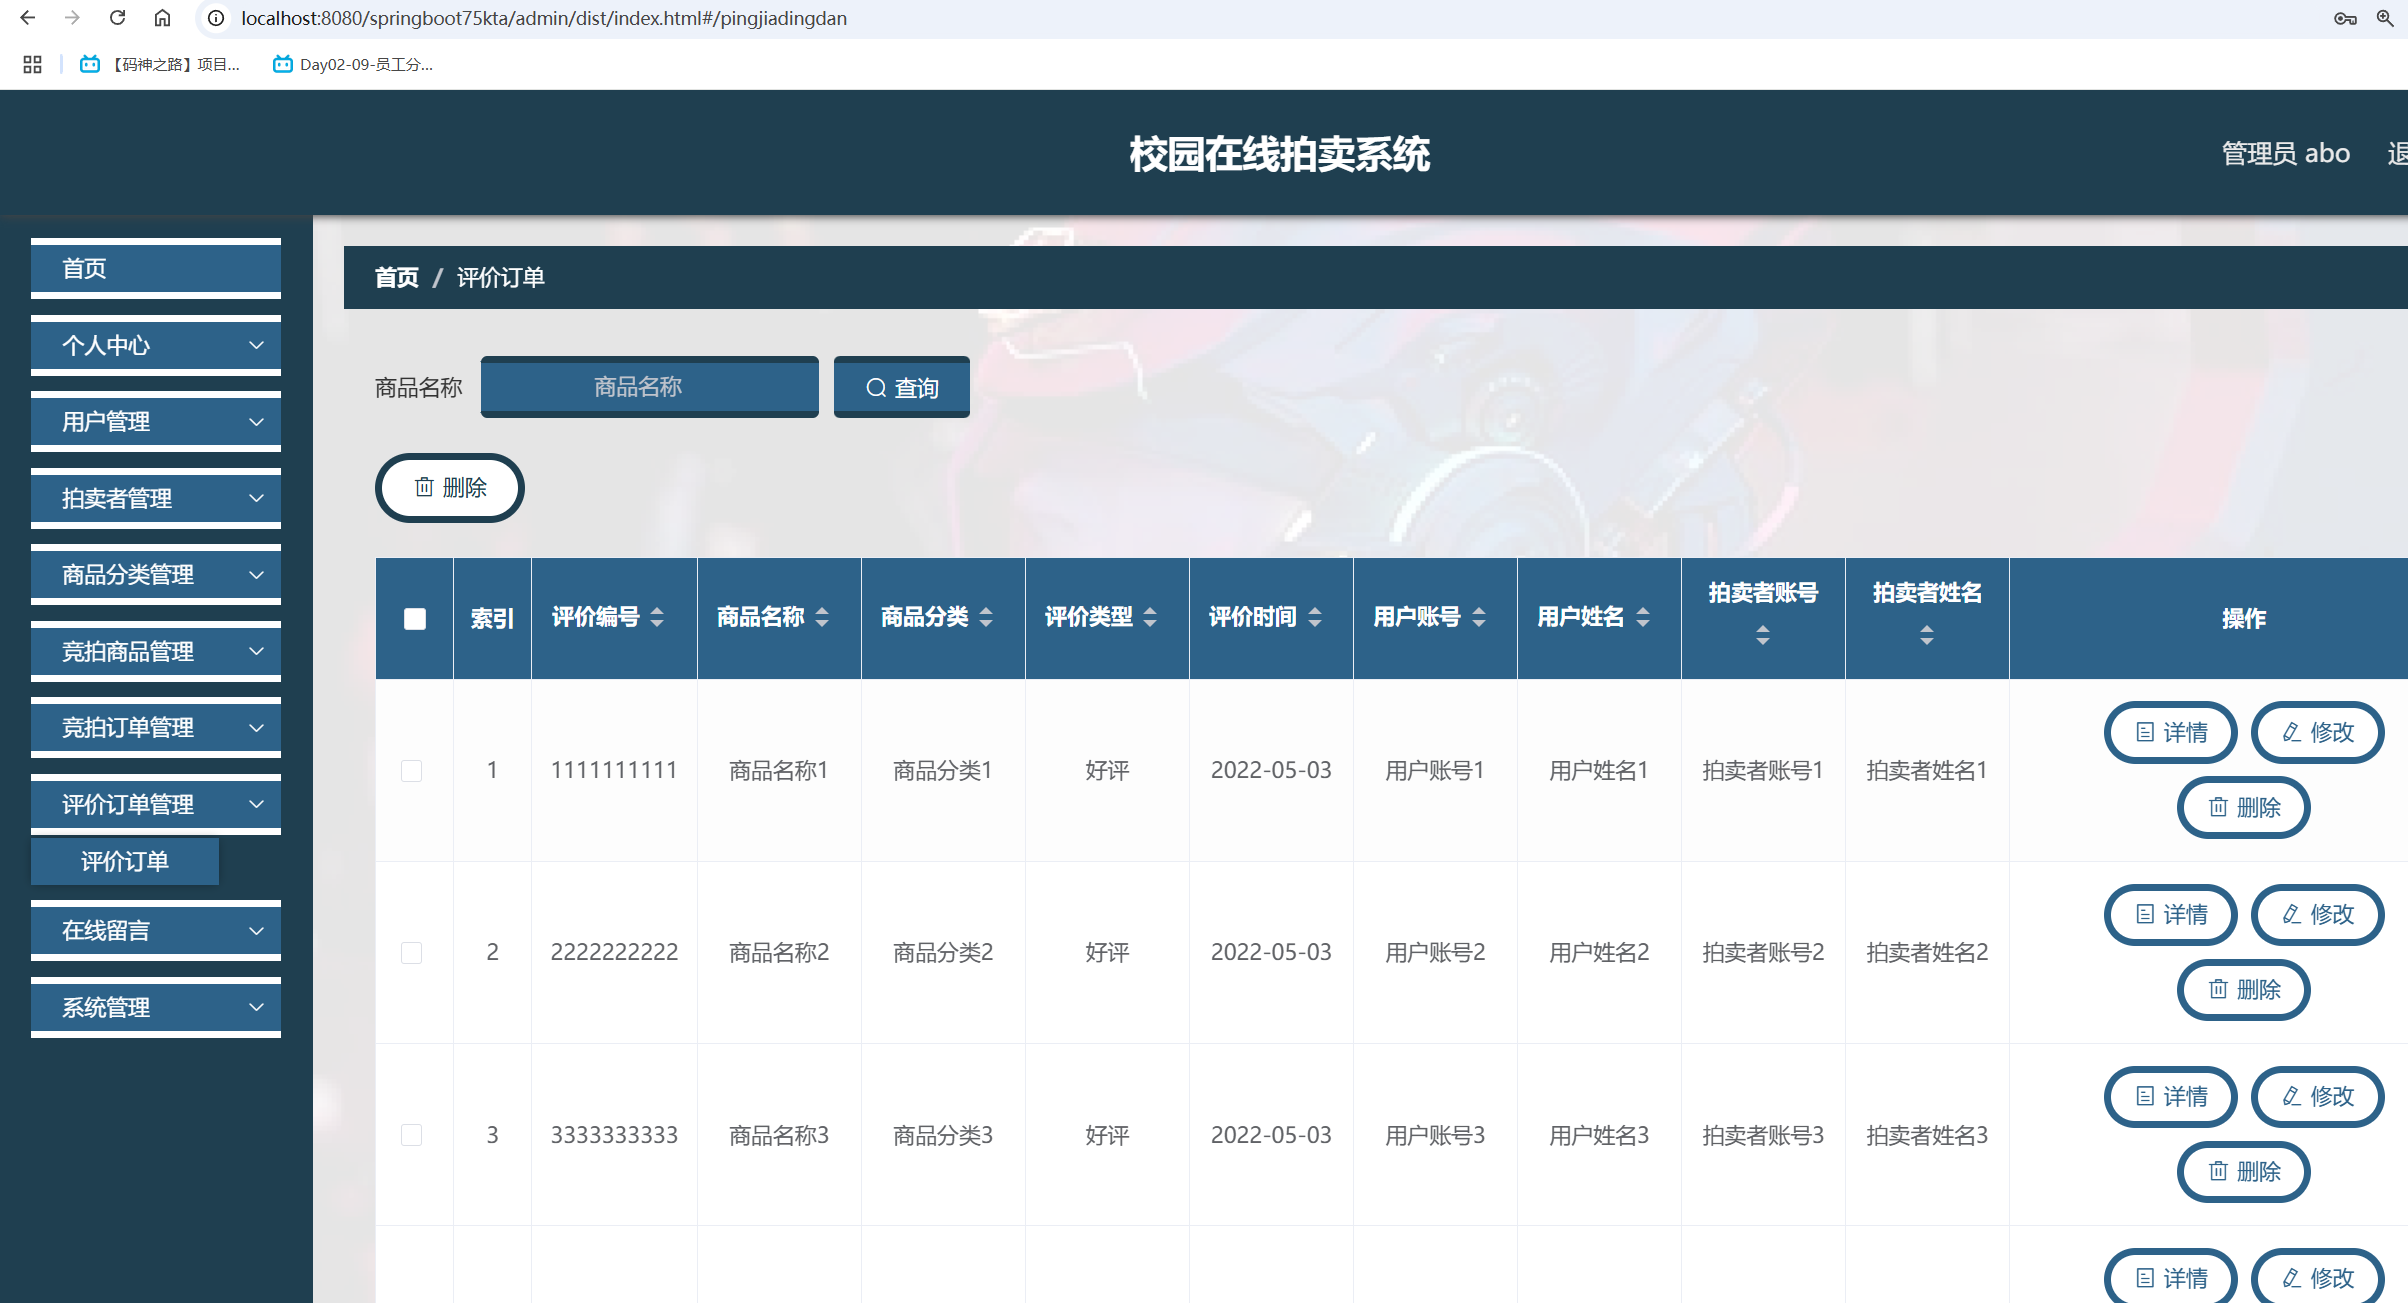Open the password key icon
Screen dimensions: 2408x1303
(2345, 18)
